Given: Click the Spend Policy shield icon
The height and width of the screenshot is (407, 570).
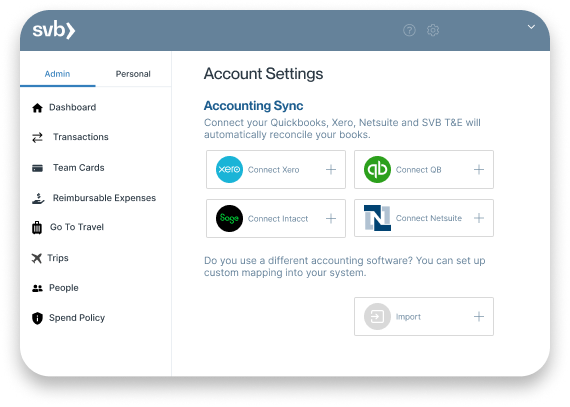Looking at the screenshot, I should click(x=37, y=318).
